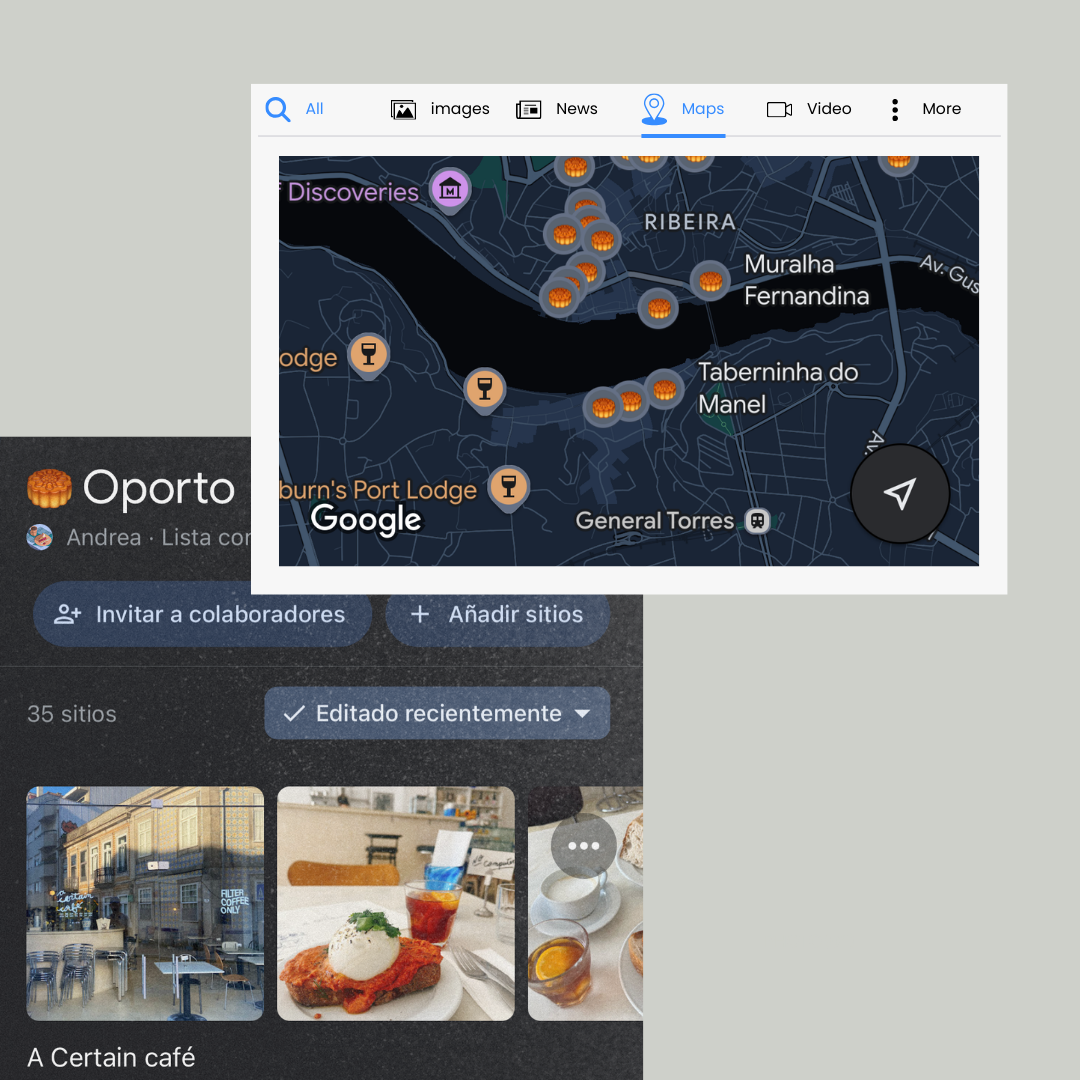The image size is (1080, 1080).
Task: Click the newspaper News icon
Action: point(528,110)
